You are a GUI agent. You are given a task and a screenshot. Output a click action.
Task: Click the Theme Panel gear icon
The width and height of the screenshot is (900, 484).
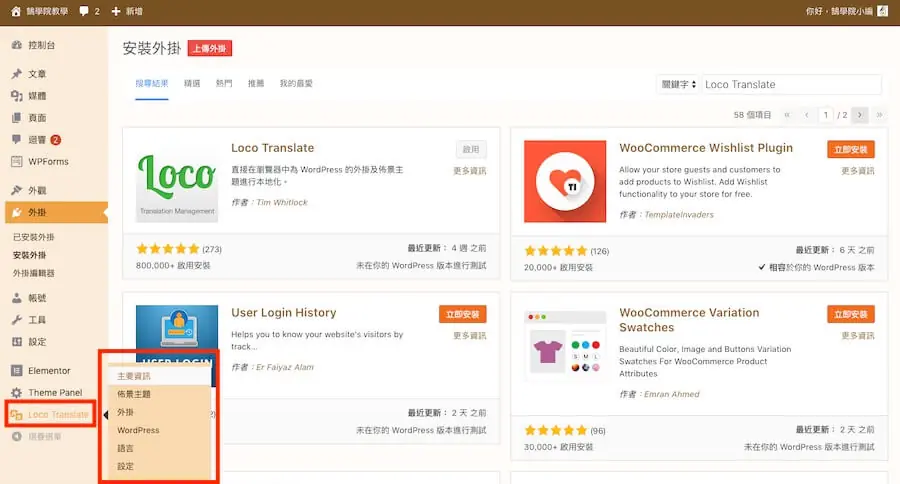[17, 393]
